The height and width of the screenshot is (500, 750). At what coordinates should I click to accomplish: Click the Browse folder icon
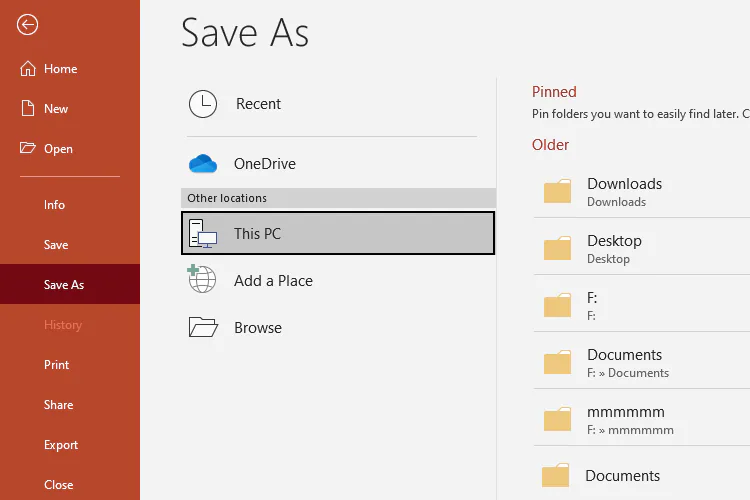(203, 328)
